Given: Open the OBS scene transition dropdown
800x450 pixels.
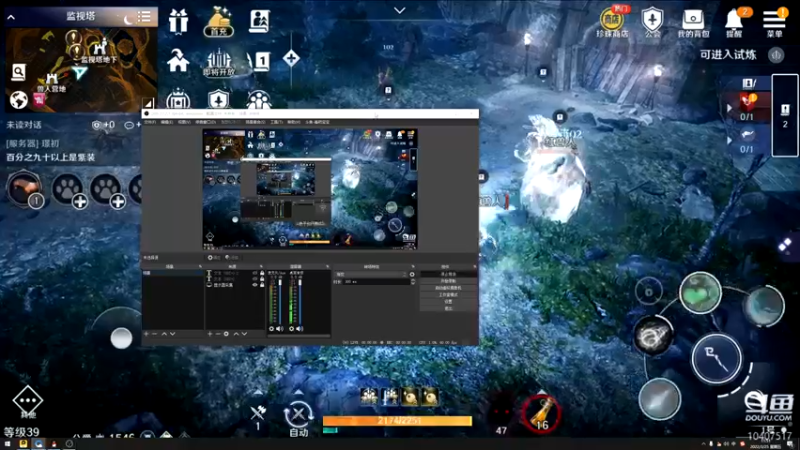Looking at the screenshot, I should (370, 274).
